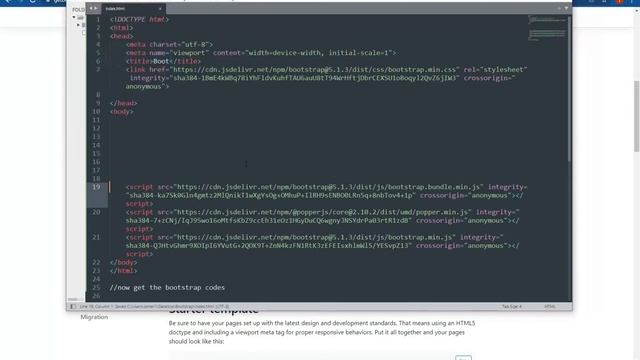Click the FOLDERS sidebar header
This screenshot has width=640, height=360.
pos(78,9)
